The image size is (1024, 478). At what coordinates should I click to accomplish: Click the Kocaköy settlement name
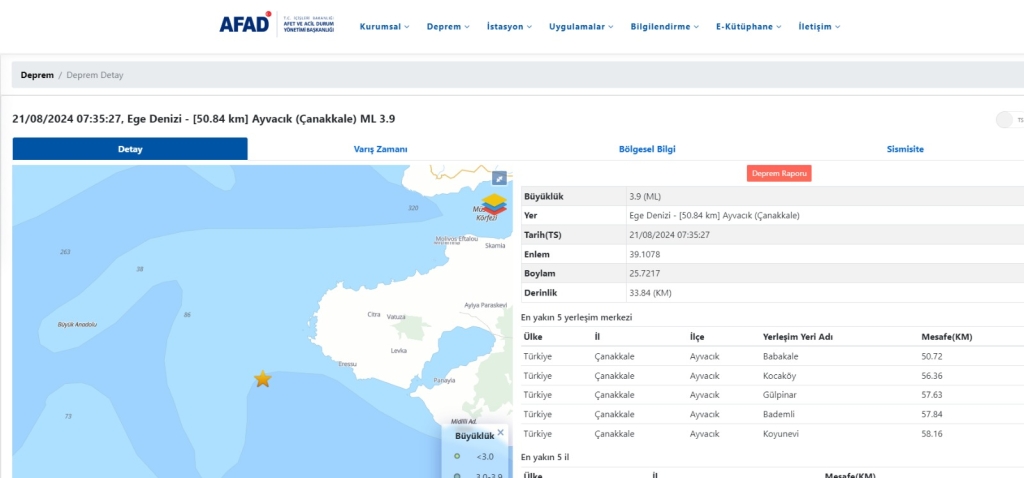[x=780, y=376]
